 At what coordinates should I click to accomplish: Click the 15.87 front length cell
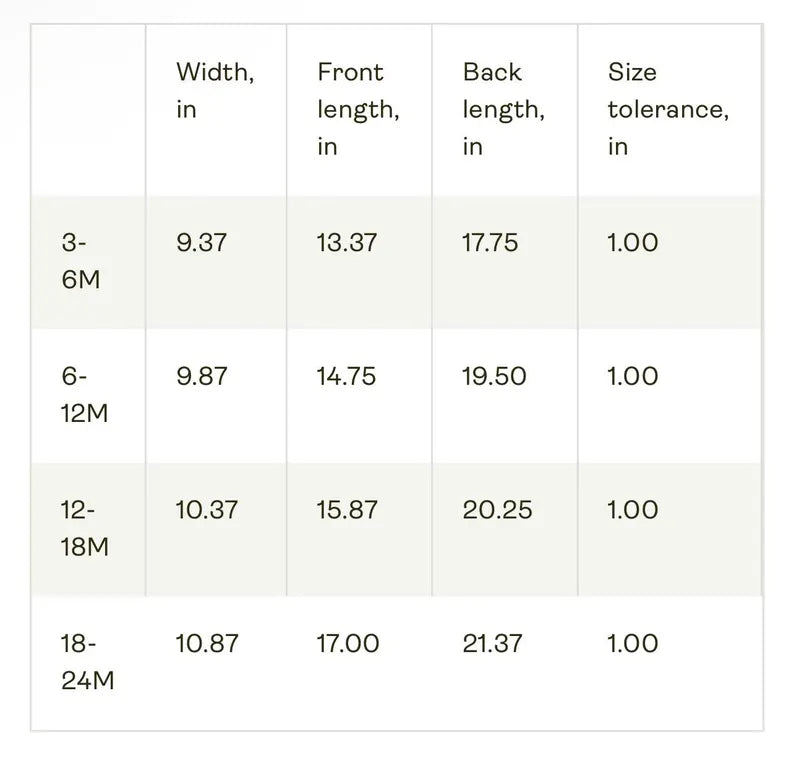(347, 509)
